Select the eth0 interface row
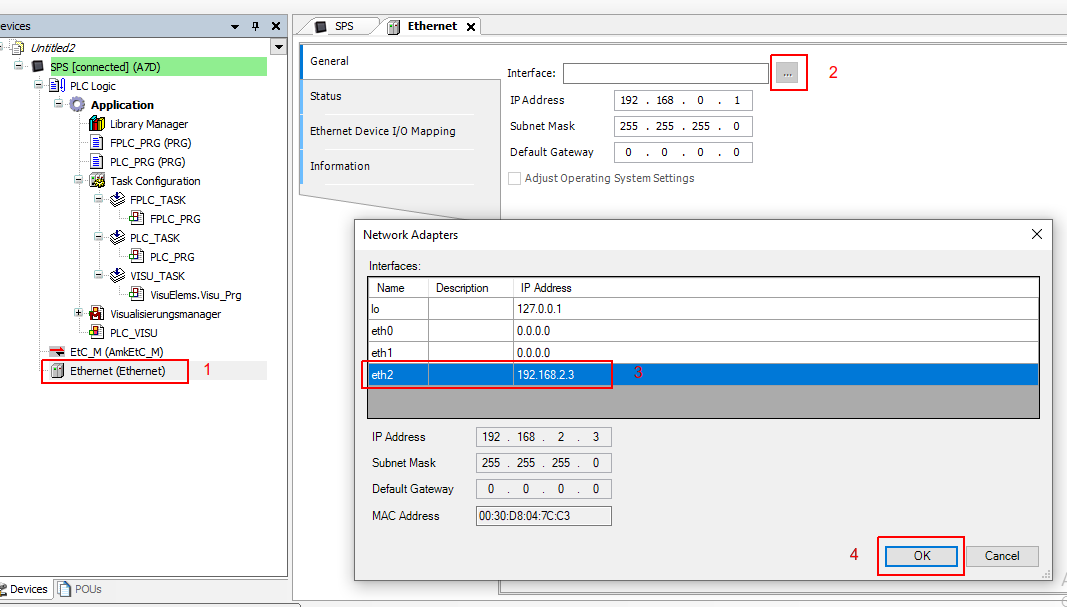 click(704, 331)
